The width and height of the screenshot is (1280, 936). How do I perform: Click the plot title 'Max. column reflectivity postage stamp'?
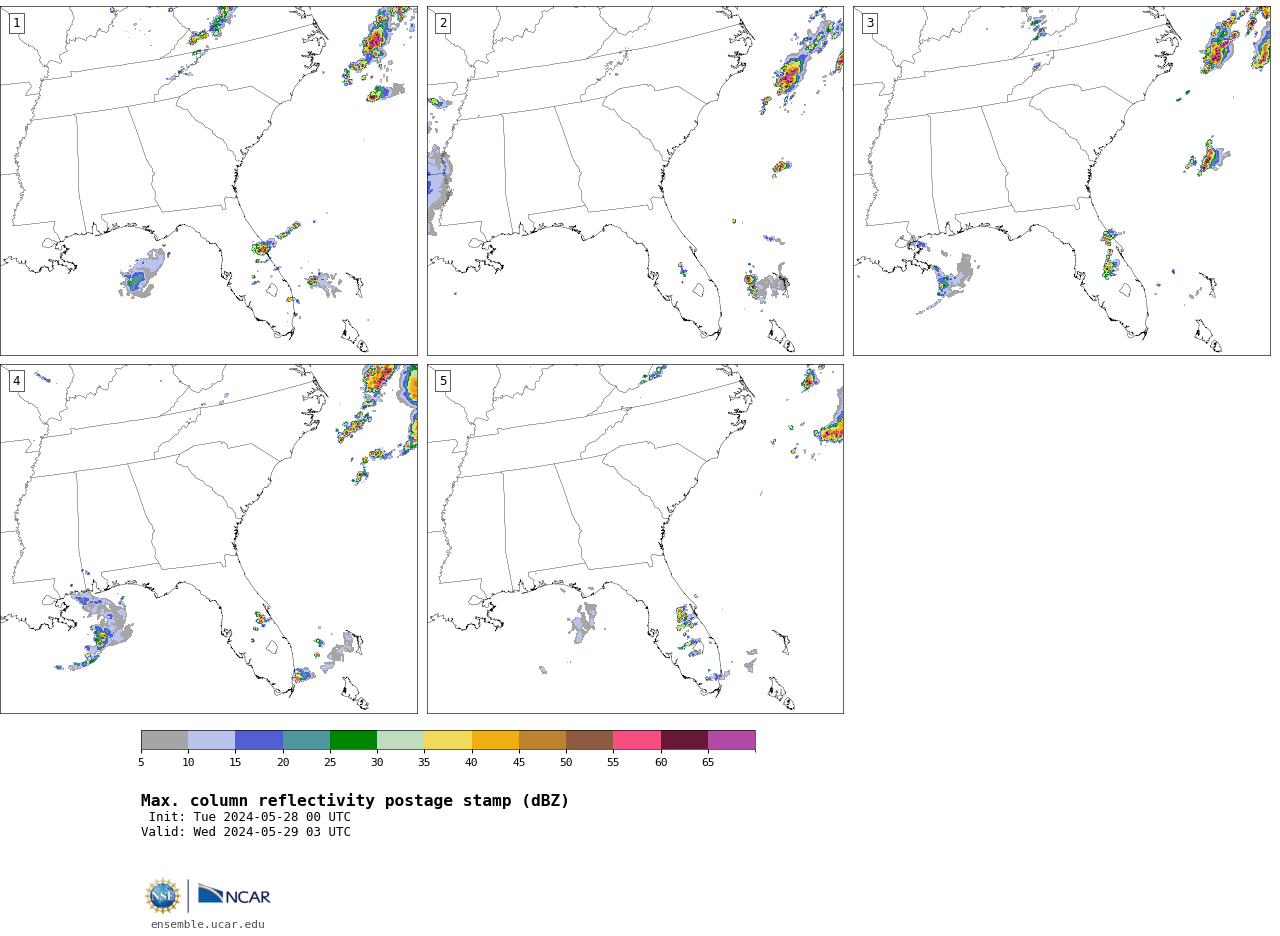click(x=355, y=801)
